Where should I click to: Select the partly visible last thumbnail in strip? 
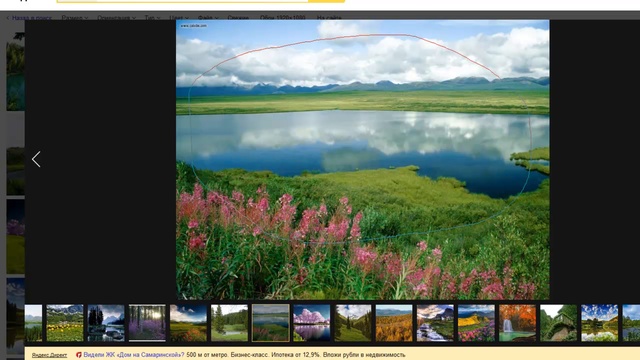(x=631, y=323)
